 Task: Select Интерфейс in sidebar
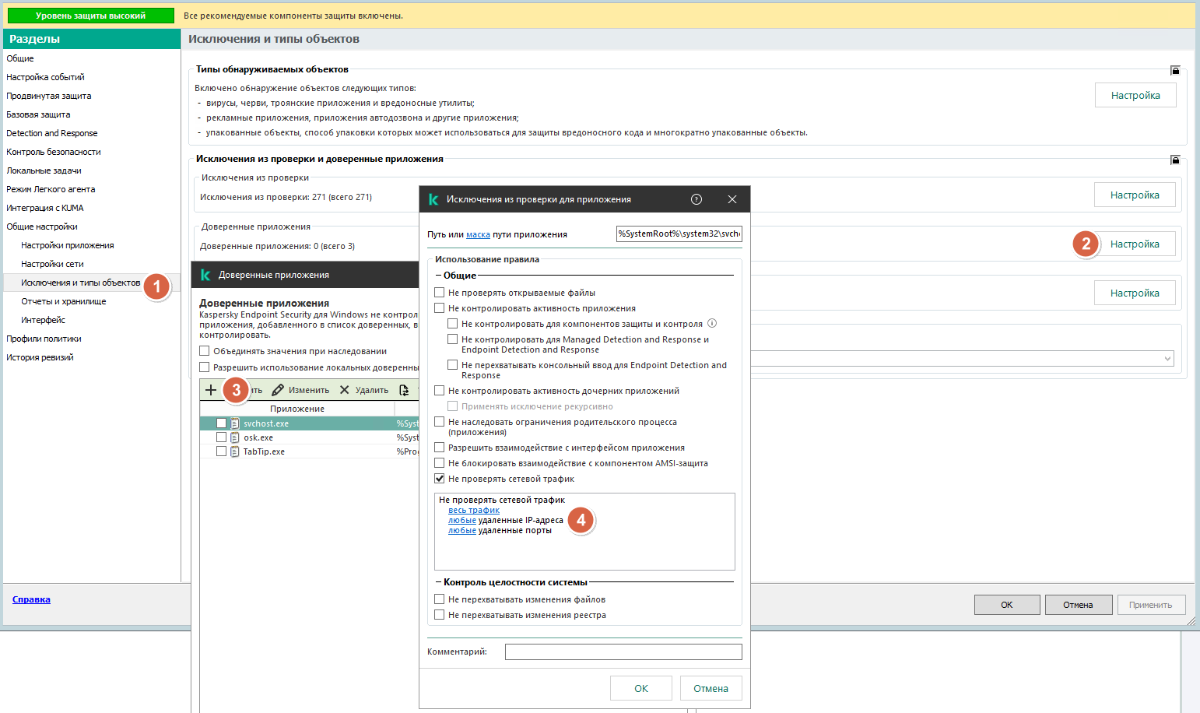(x=43, y=320)
